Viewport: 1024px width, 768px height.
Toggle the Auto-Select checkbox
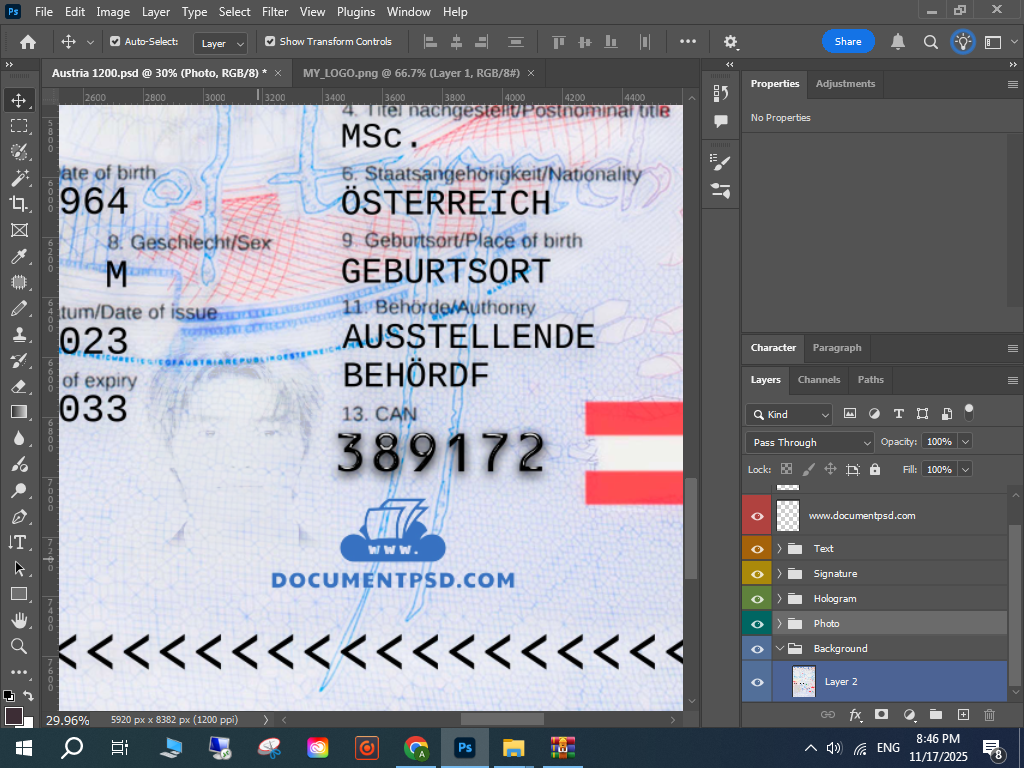(x=115, y=42)
